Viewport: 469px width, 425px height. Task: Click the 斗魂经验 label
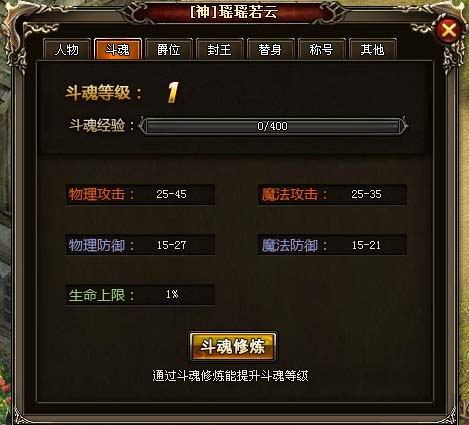click(x=101, y=126)
